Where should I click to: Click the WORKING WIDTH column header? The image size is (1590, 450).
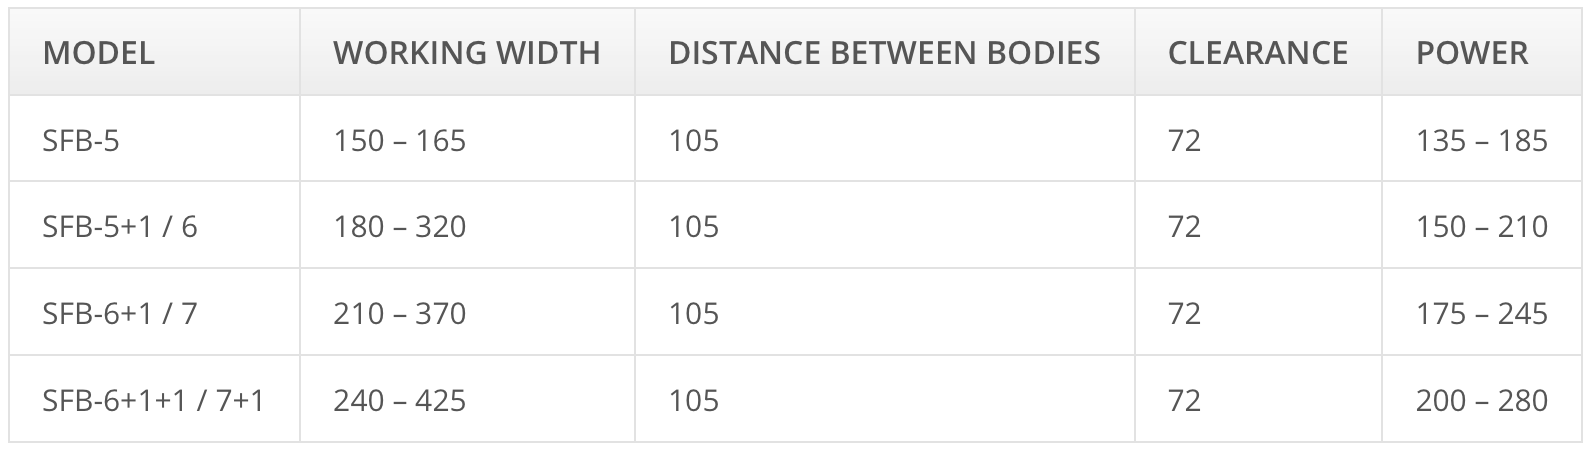coord(466,53)
